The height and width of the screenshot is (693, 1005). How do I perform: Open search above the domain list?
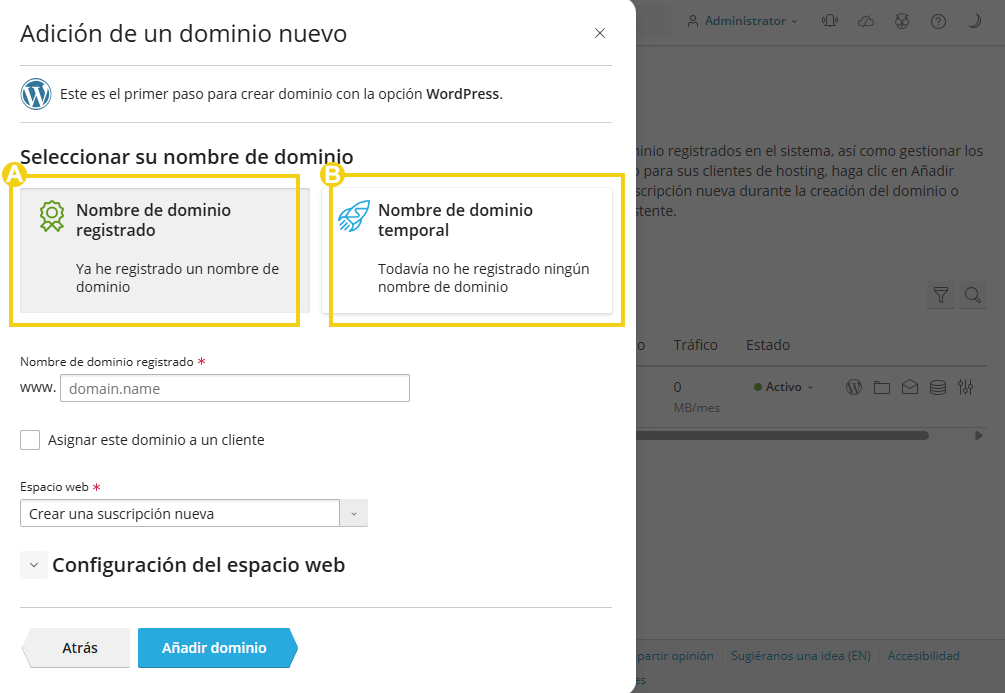(x=972, y=295)
